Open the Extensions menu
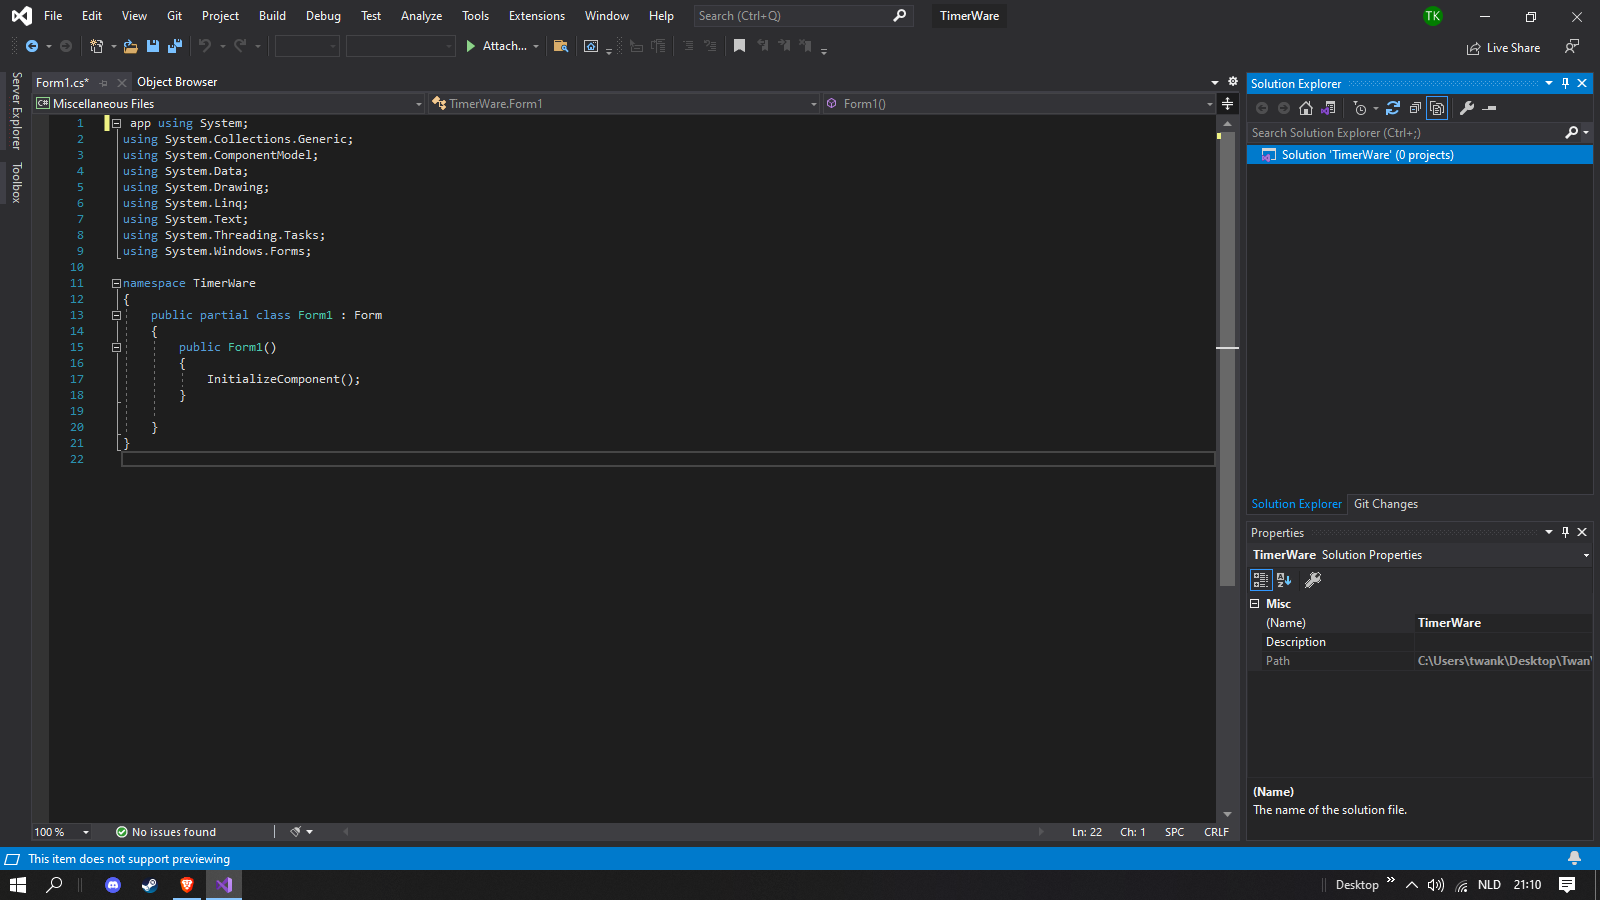Image resolution: width=1600 pixels, height=900 pixels. [536, 16]
